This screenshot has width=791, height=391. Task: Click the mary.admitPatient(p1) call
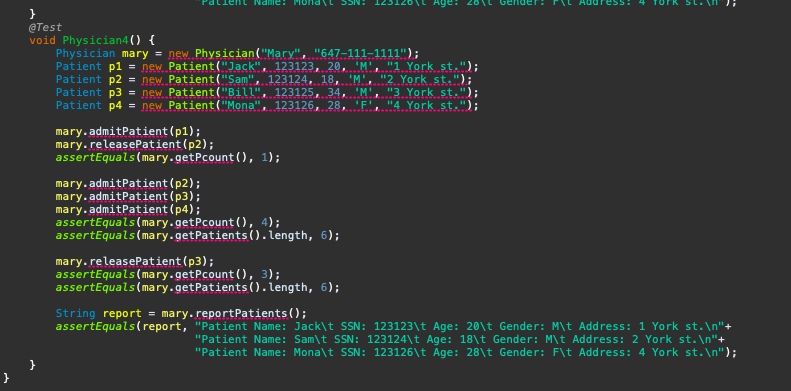128,132
